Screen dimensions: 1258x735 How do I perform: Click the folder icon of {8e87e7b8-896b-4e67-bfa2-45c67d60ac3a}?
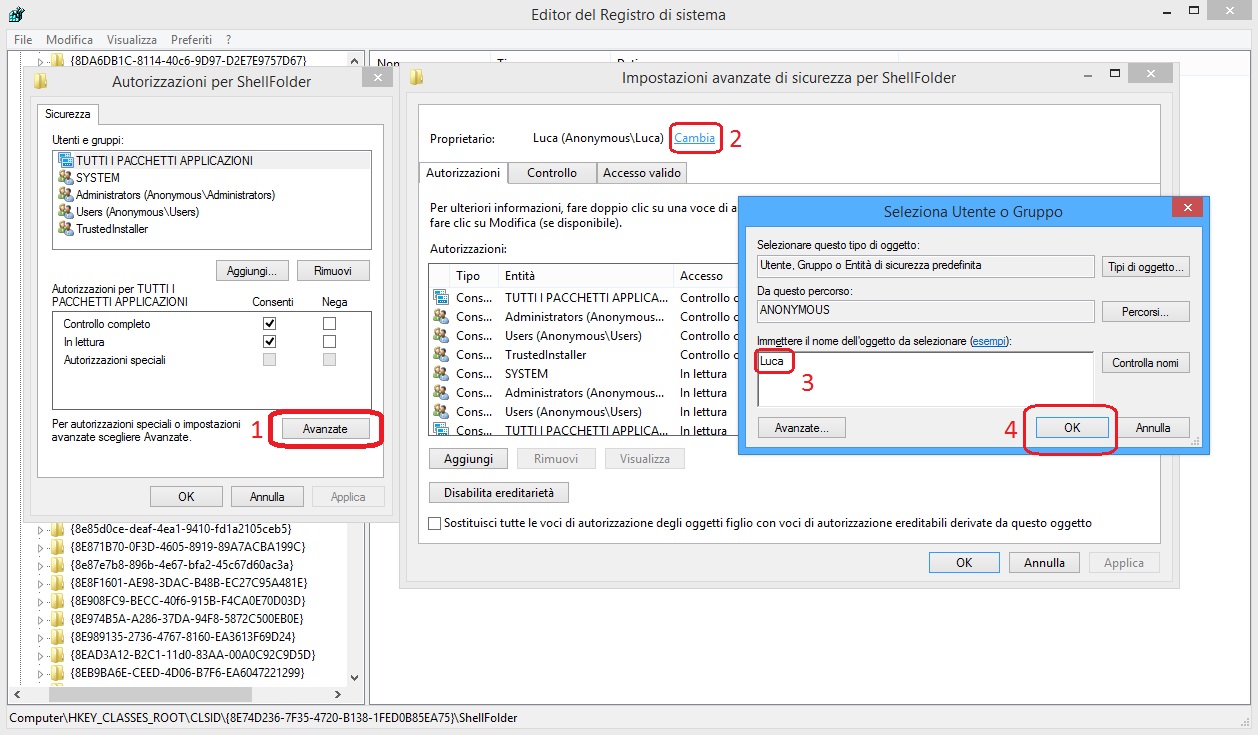58,564
